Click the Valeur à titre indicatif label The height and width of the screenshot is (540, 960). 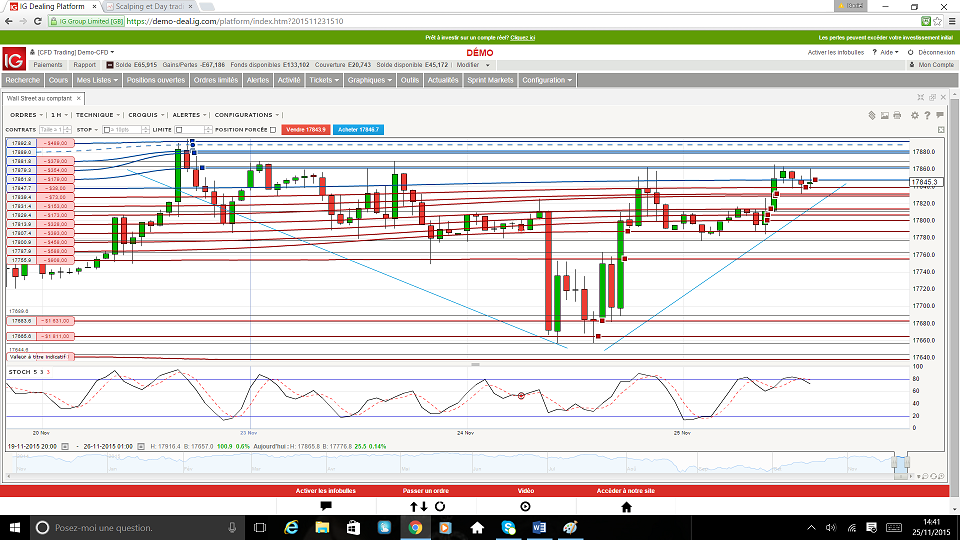pyautogui.click(x=40, y=356)
